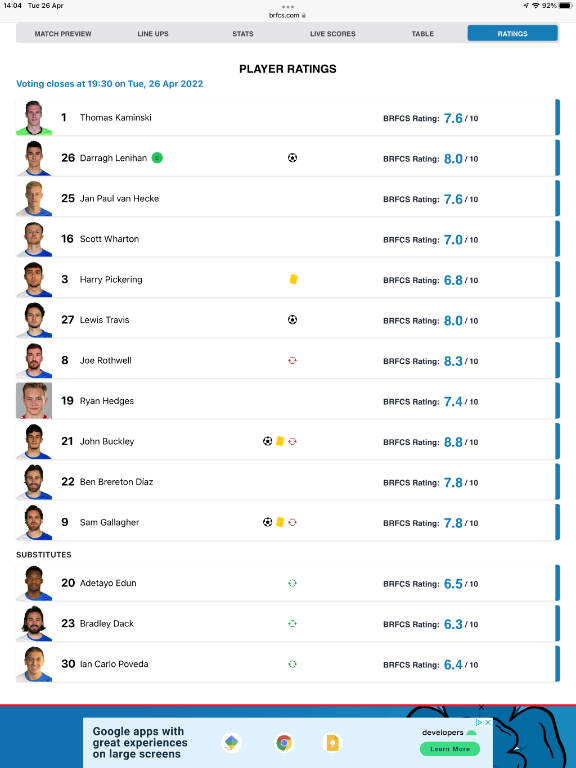Click Adetayo Edun's green substituted-on icon
This screenshot has height=768, width=576.
(292, 583)
